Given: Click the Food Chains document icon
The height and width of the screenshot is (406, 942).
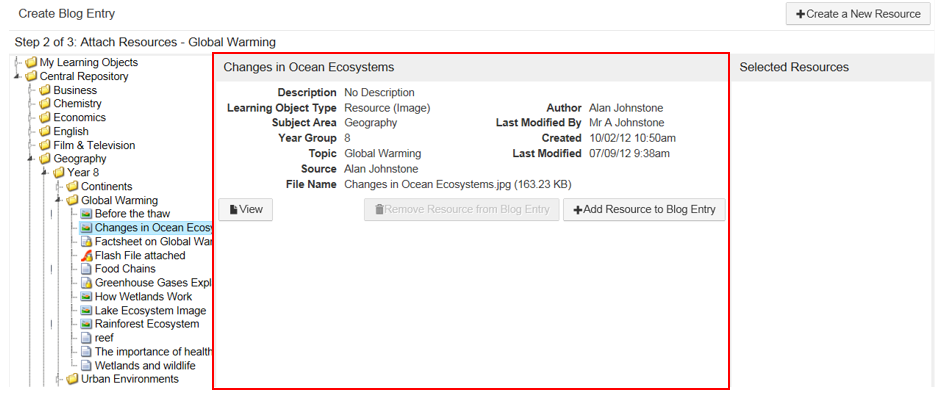Looking at the screenshot, I should (x=86, y=269).
